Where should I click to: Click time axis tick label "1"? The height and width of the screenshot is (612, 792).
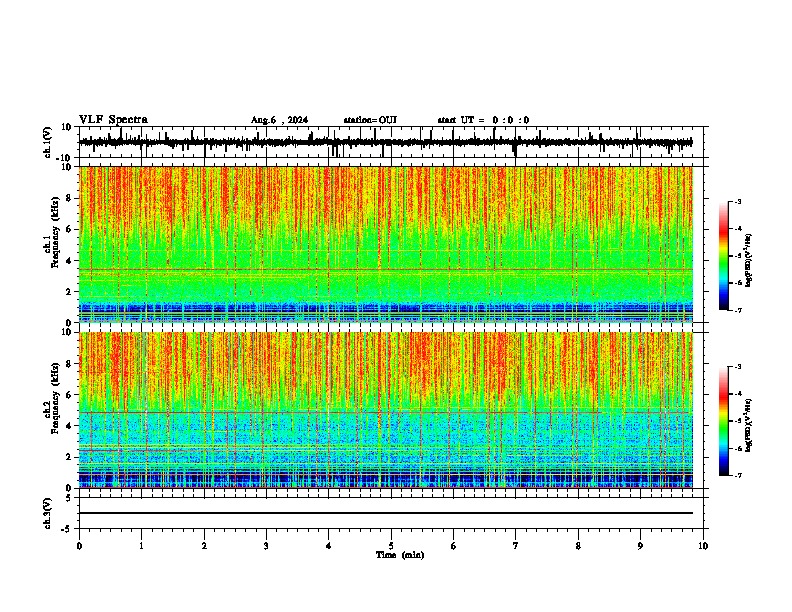pos(141,546)
